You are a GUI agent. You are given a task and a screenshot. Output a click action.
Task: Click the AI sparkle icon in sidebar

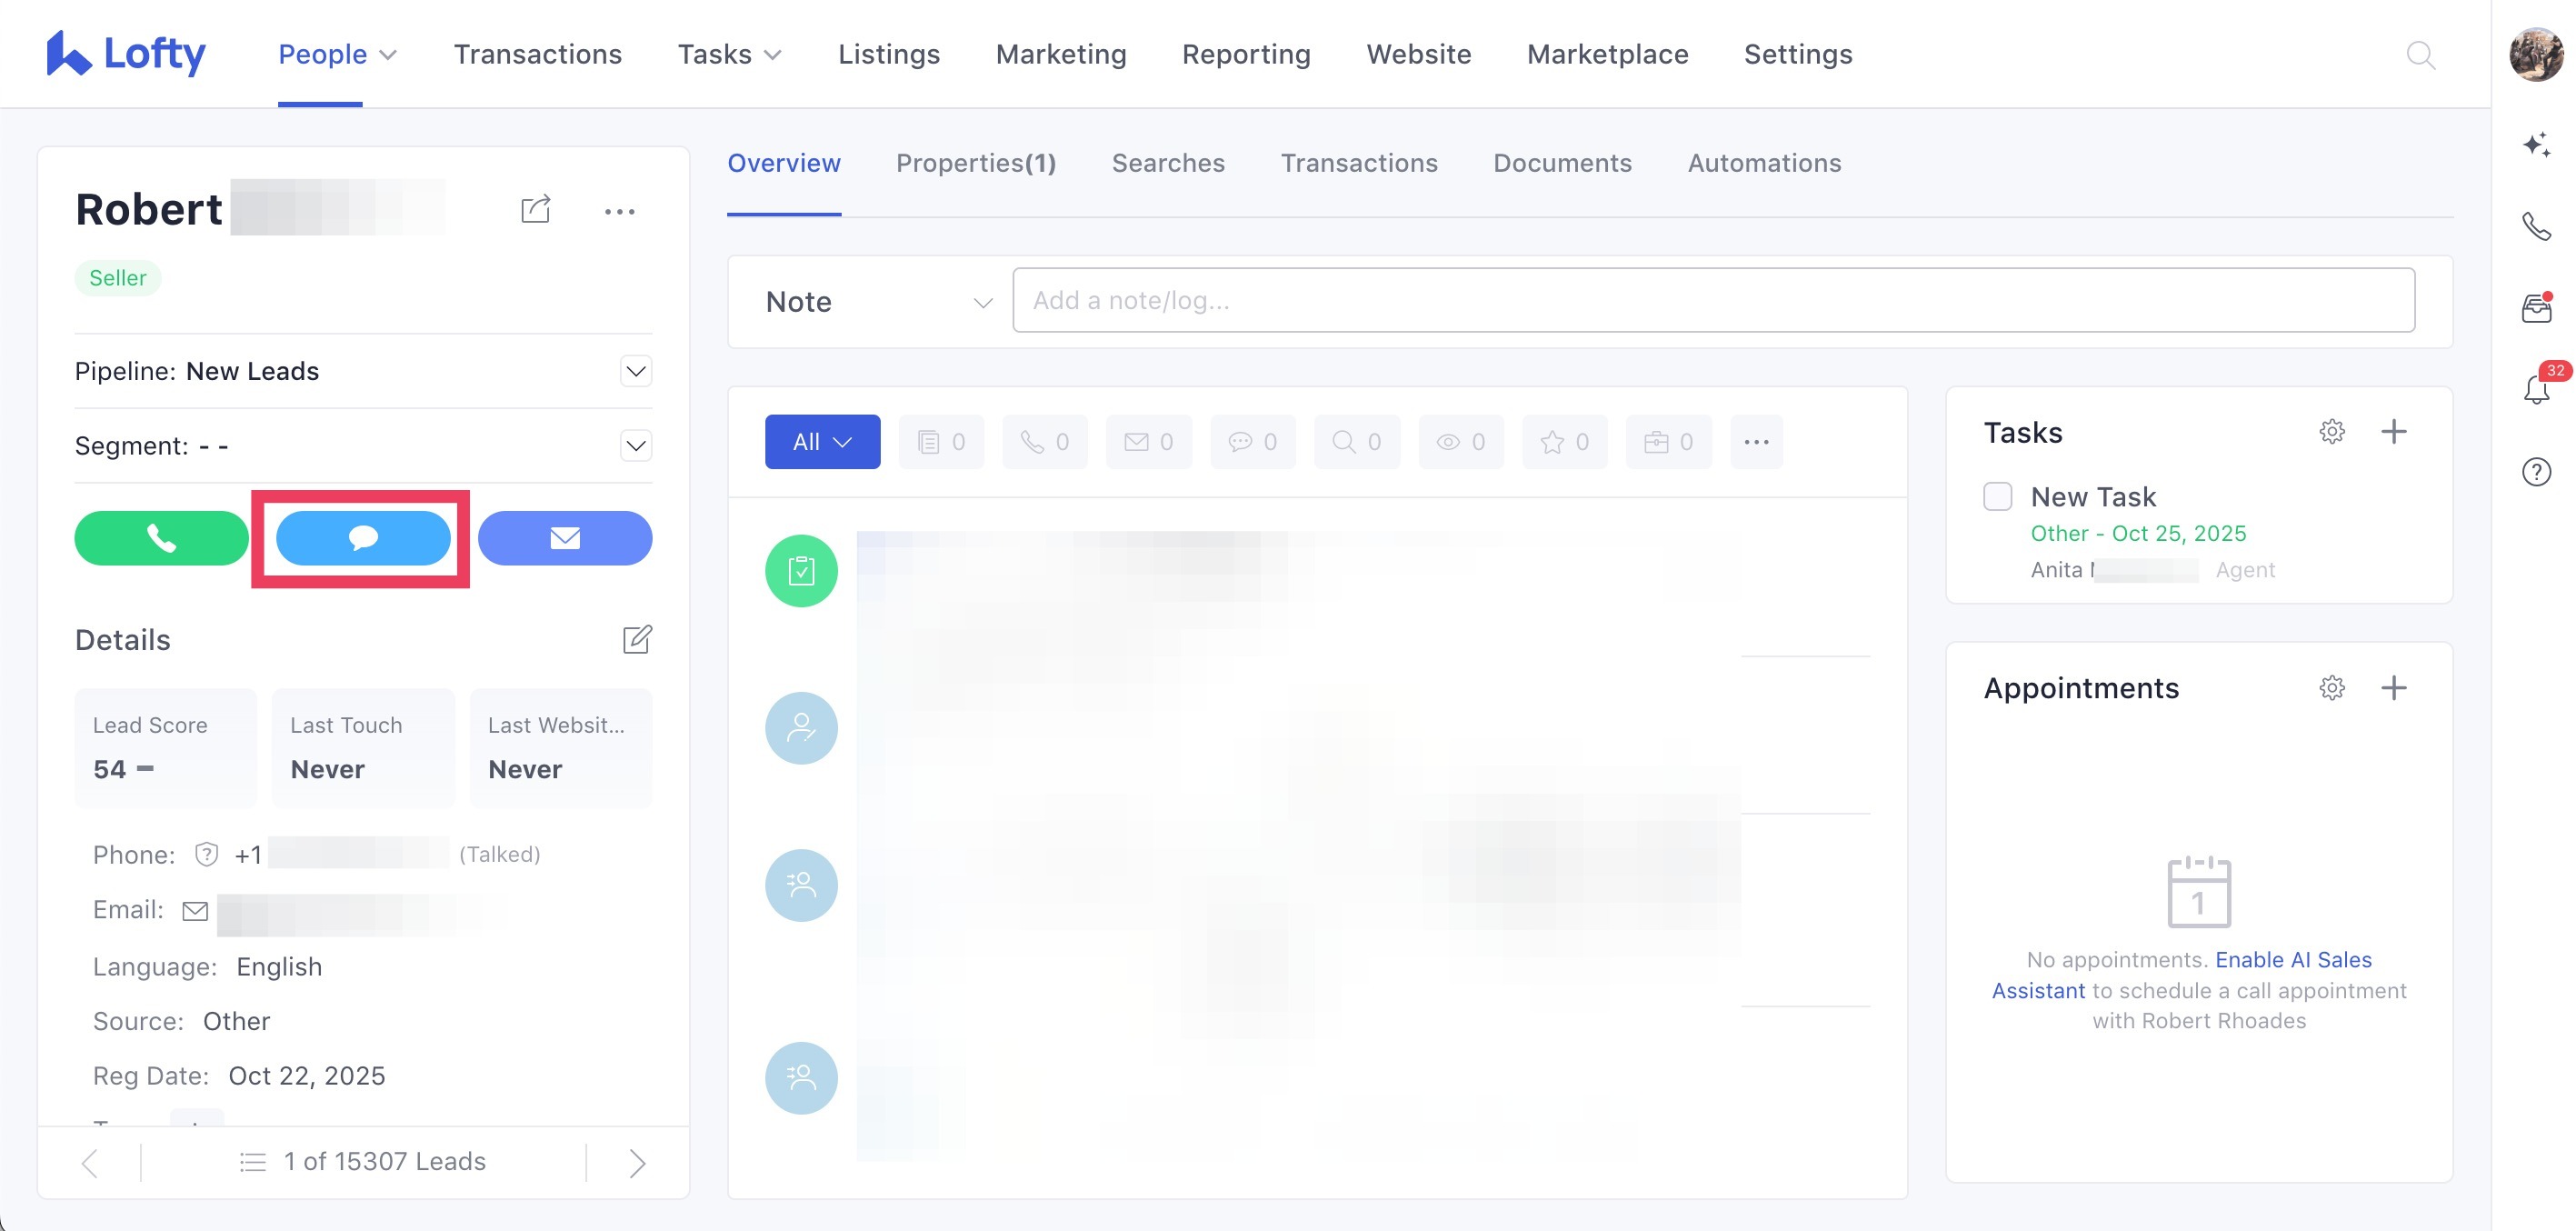click(2536, 145)
